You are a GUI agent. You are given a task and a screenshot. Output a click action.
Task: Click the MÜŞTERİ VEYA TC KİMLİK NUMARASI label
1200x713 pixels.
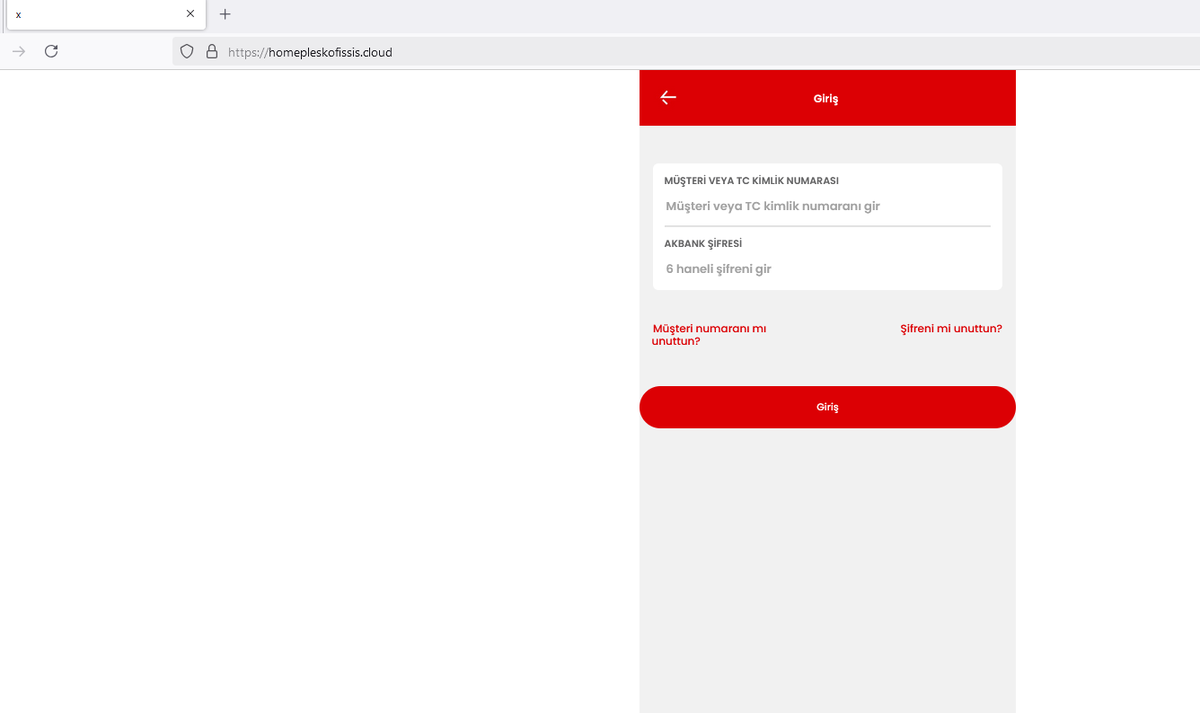[751, 181]
